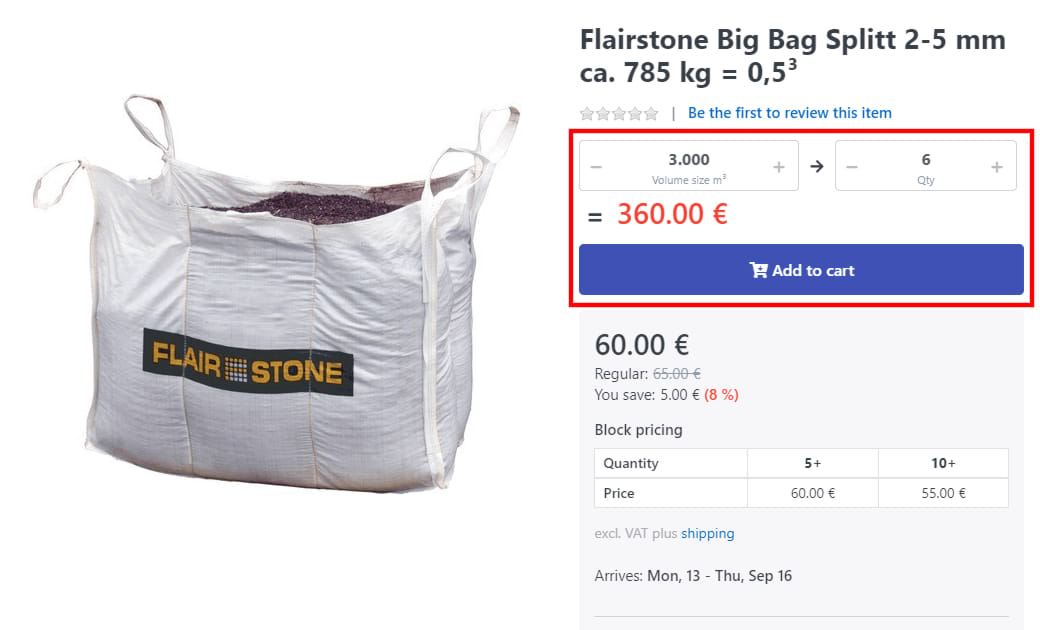Click the cart icon in Add to cart

[758, 270]
